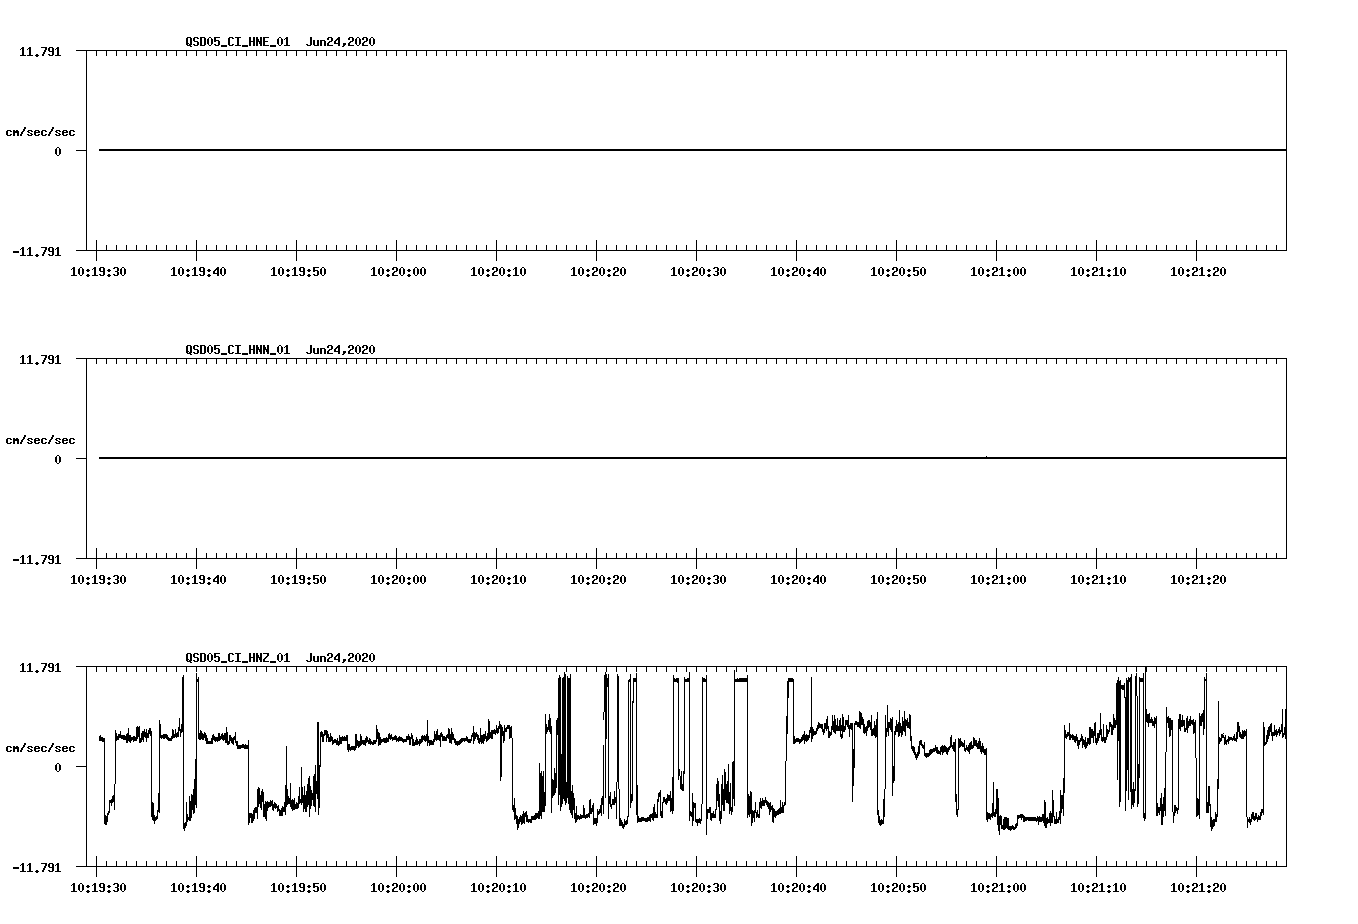
Task: Click 10:20:00 time label under HNE plot
Action: point(398,271)
